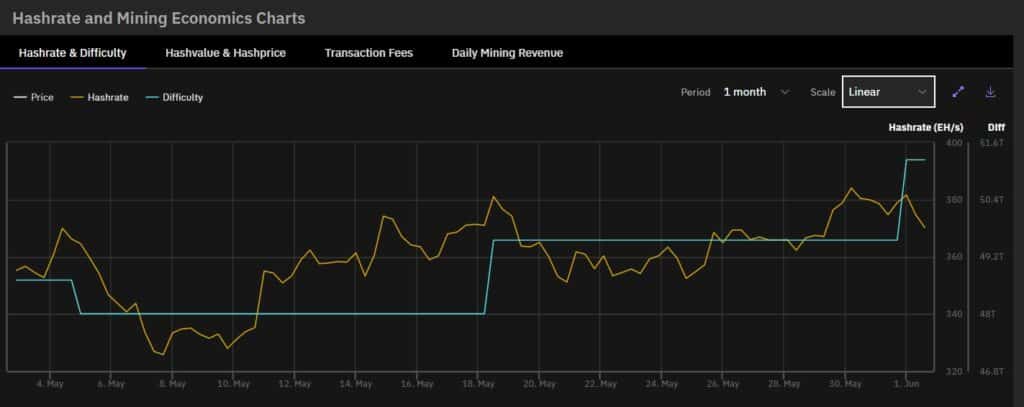Click the 18. May date label

(x=478, y=384)
